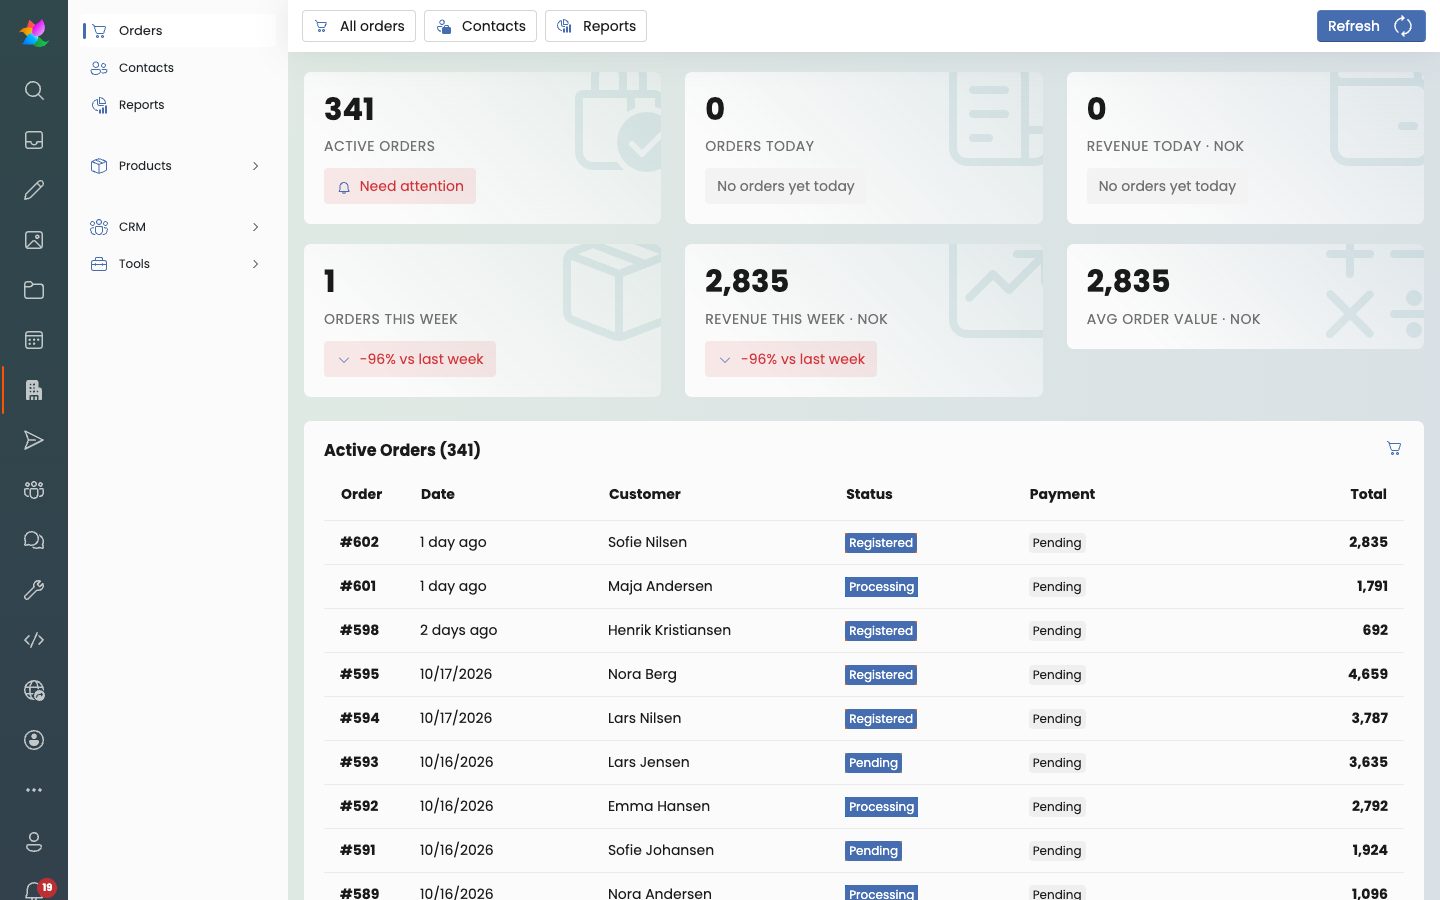Expand the CRM submenu
Screen dimensions: 1440x900
coord(178,227)
